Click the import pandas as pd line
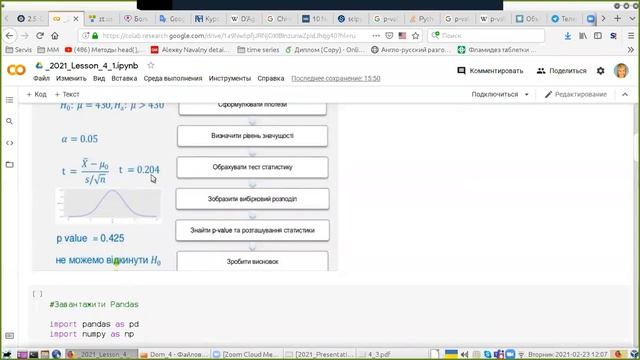 (94, 324)
